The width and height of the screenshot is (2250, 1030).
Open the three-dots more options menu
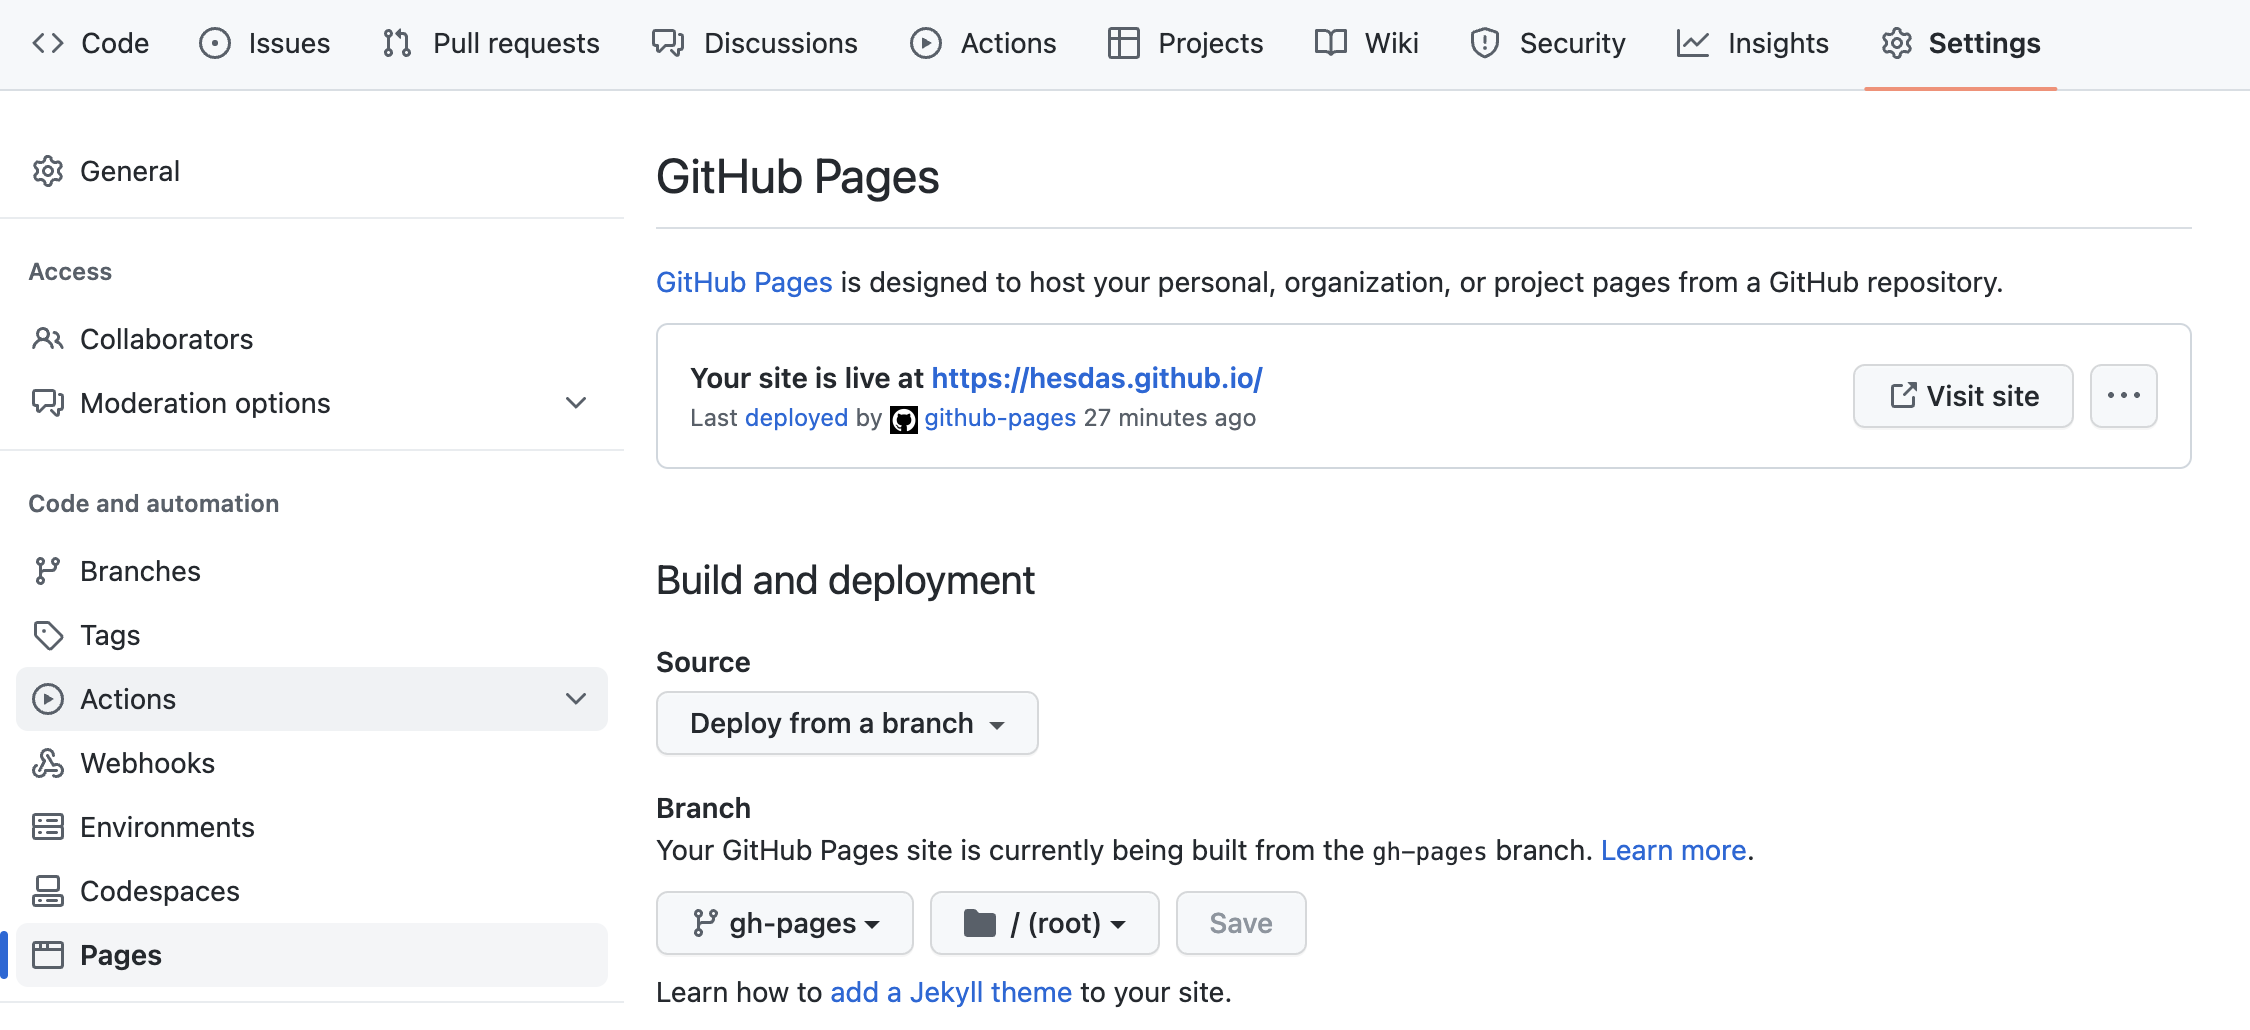point(2124,396)
